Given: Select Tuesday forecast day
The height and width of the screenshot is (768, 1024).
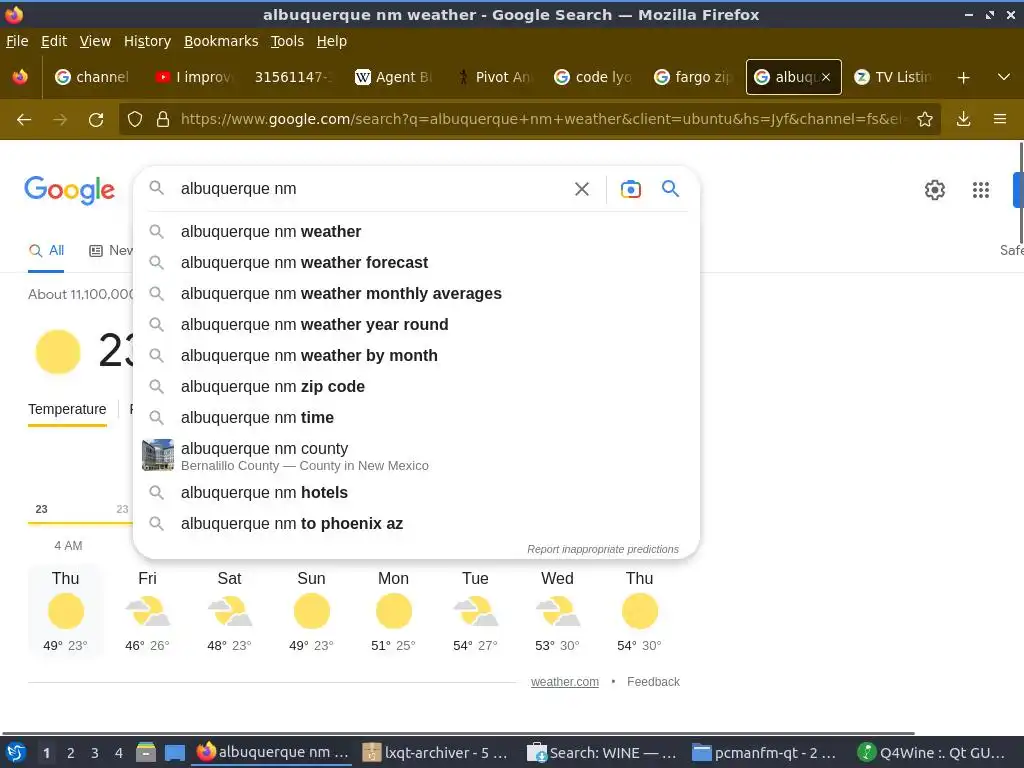Looking at the screenshot, I should click(x=475, y=611).
